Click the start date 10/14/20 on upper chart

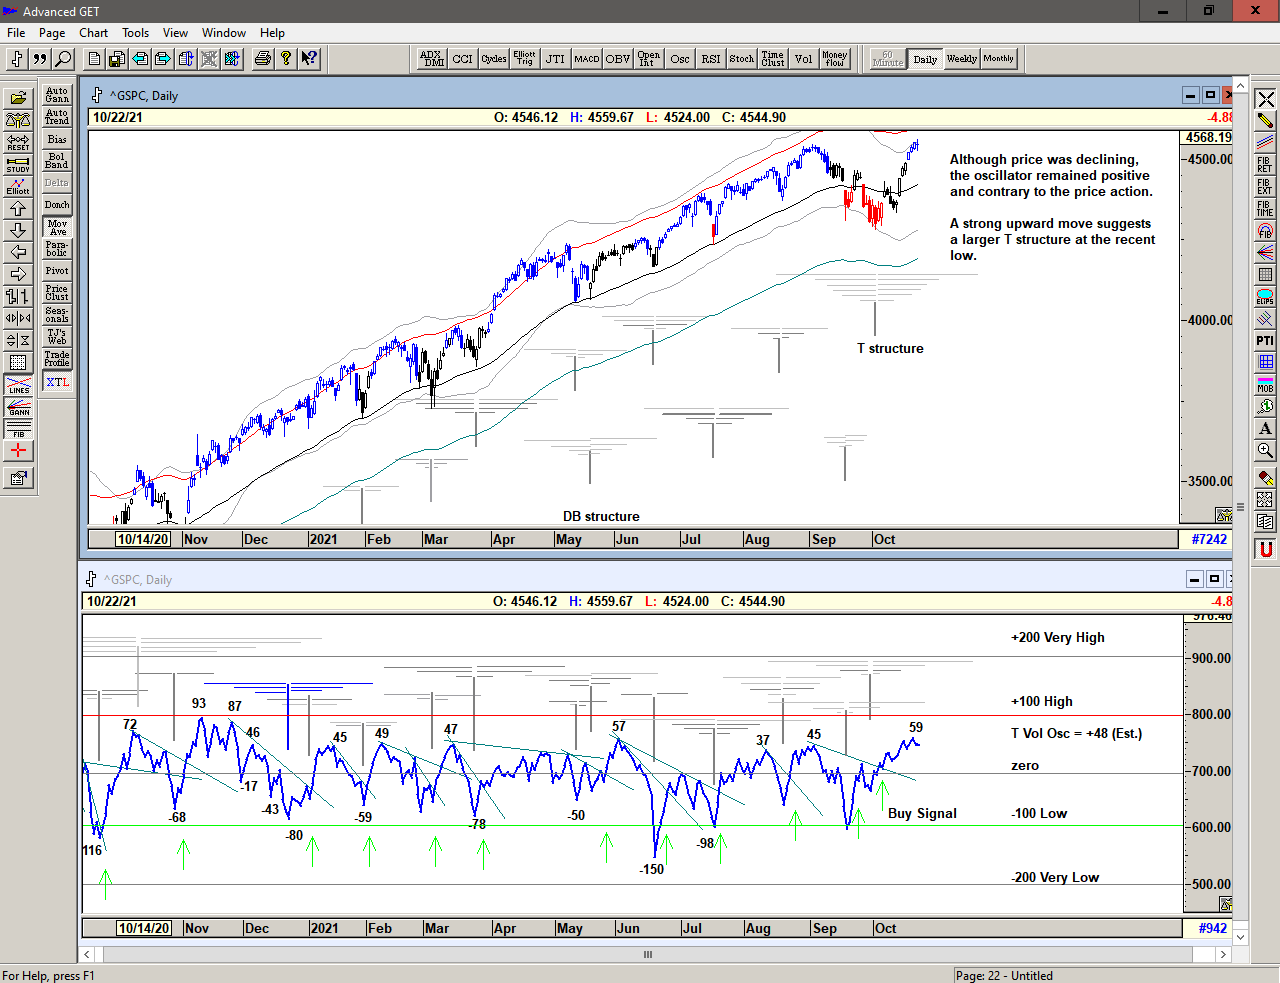pyautogui.click(x=143, y=539)
